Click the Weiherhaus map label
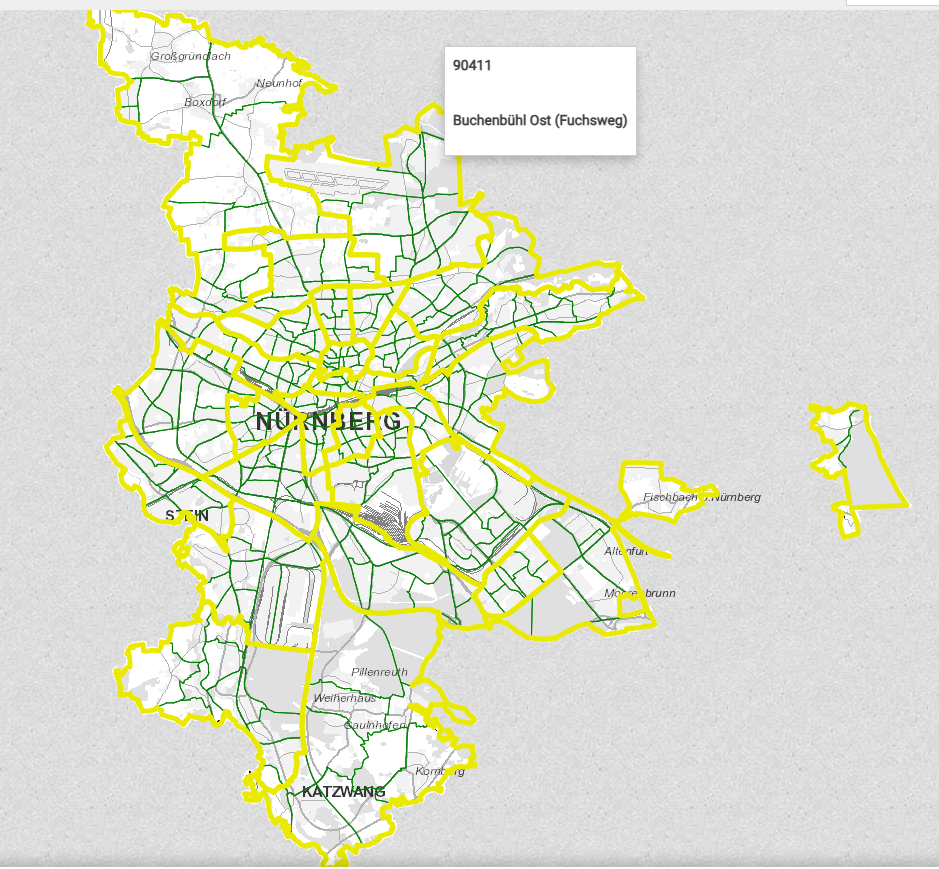The image size is (939, 869). coord(344,698)
